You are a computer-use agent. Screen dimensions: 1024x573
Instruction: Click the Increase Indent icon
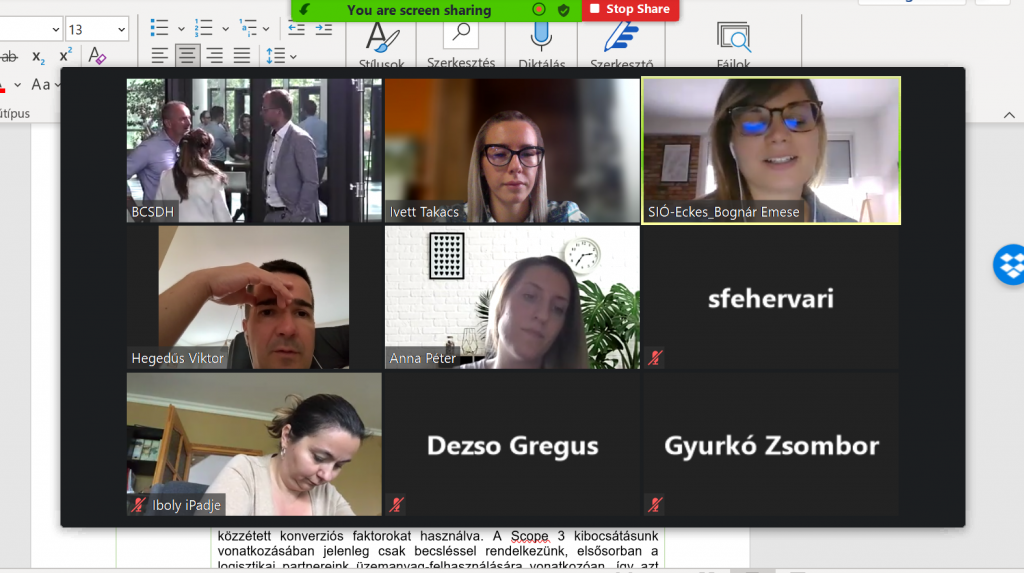[x=323, y=28]
